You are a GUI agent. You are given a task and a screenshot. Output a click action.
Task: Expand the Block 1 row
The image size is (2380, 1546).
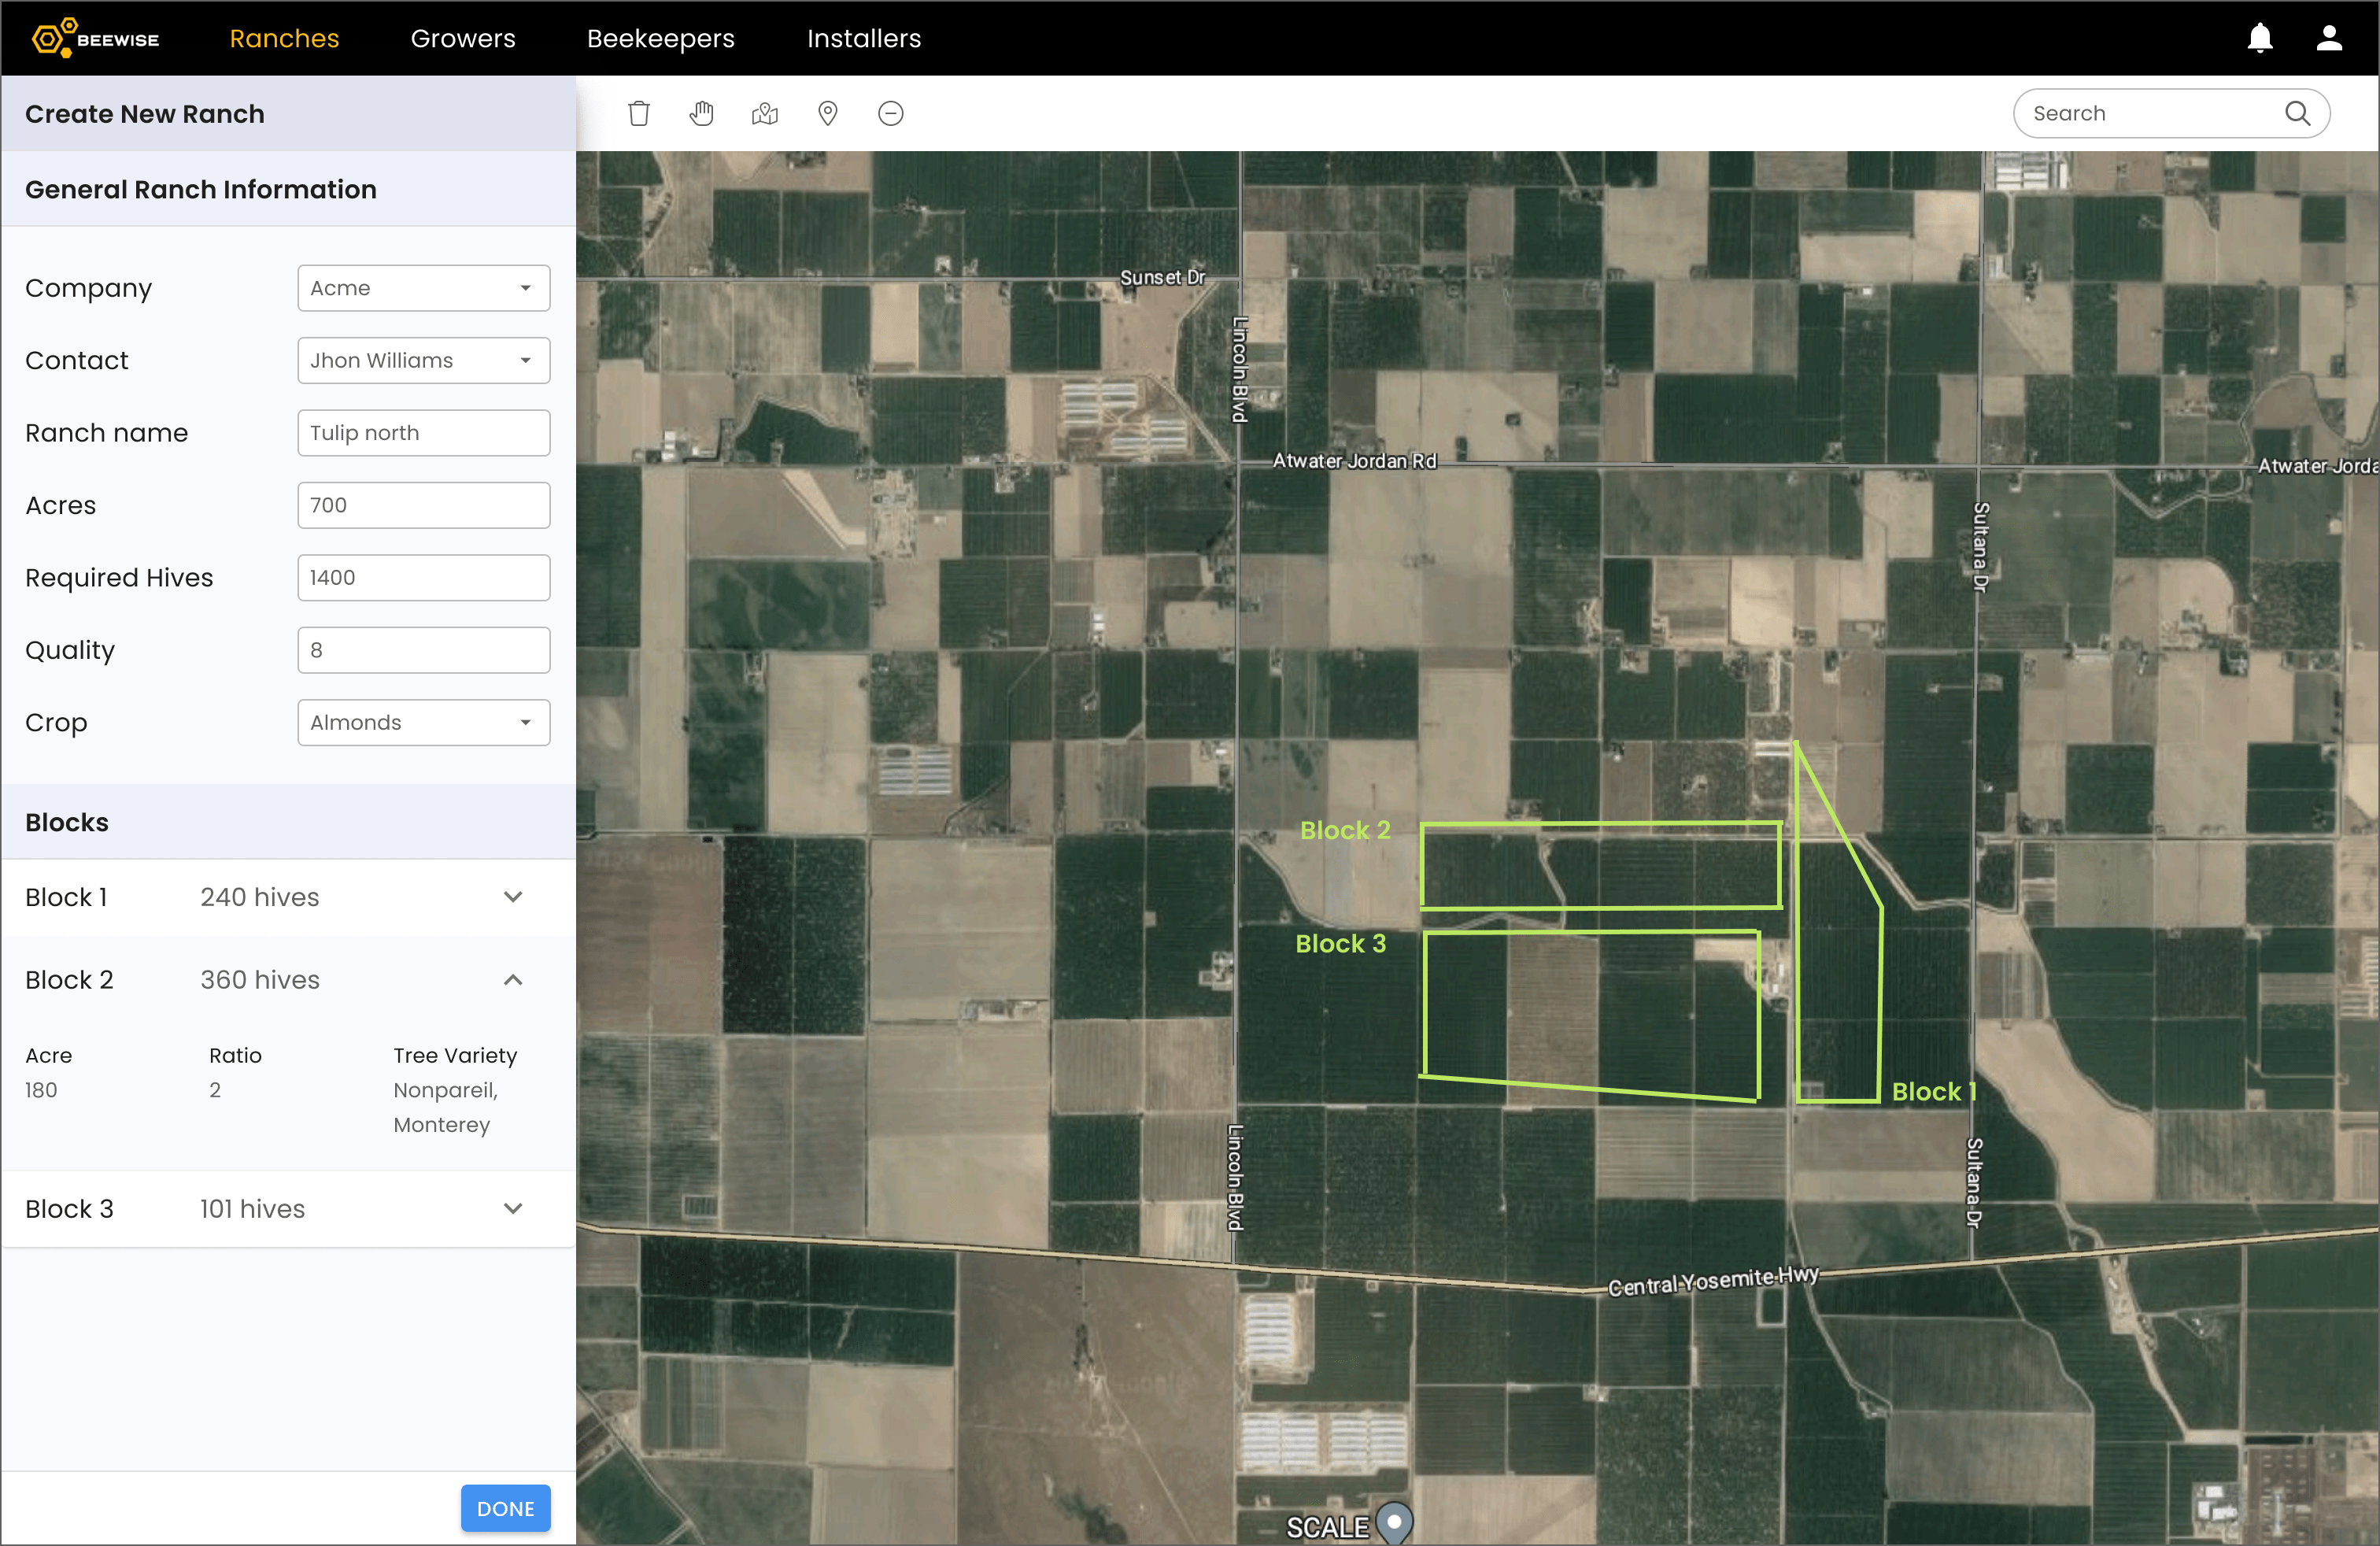[513, 897]
